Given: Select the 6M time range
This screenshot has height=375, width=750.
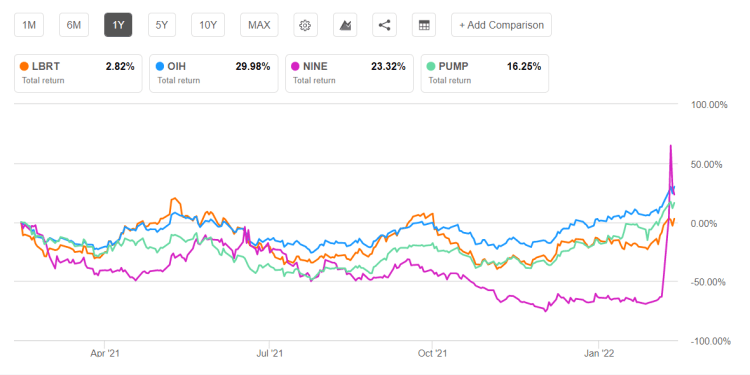Looking at the screenshot, I should (x=74, y=25).
